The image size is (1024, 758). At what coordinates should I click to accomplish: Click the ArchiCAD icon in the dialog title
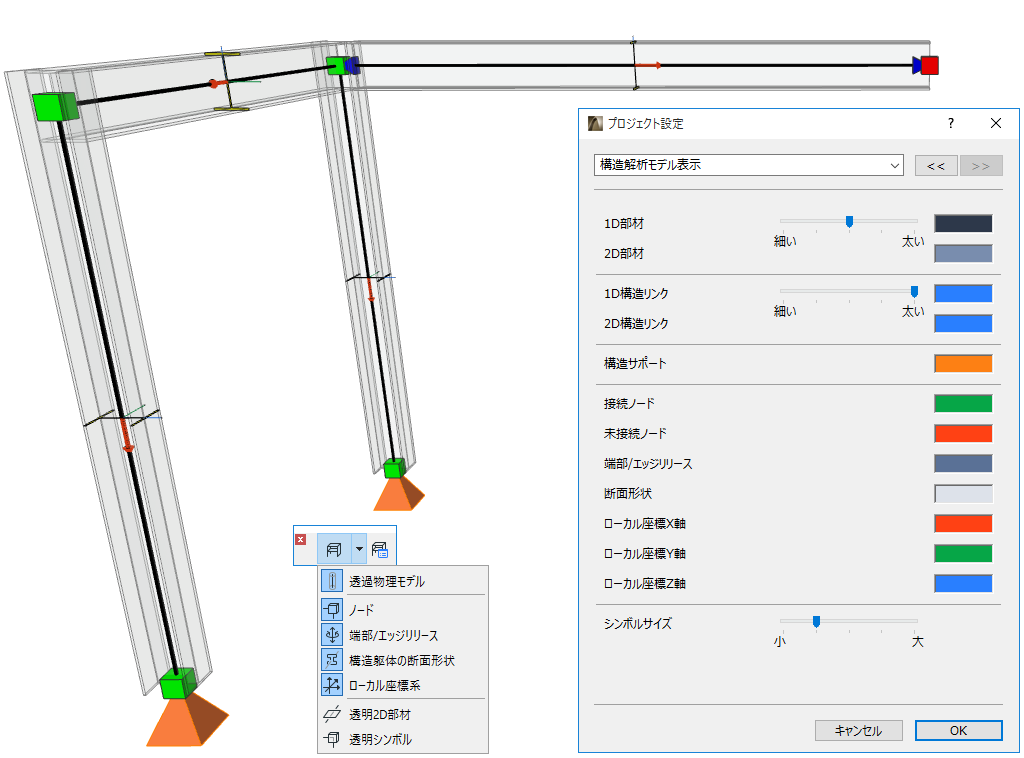click(595, 123)
